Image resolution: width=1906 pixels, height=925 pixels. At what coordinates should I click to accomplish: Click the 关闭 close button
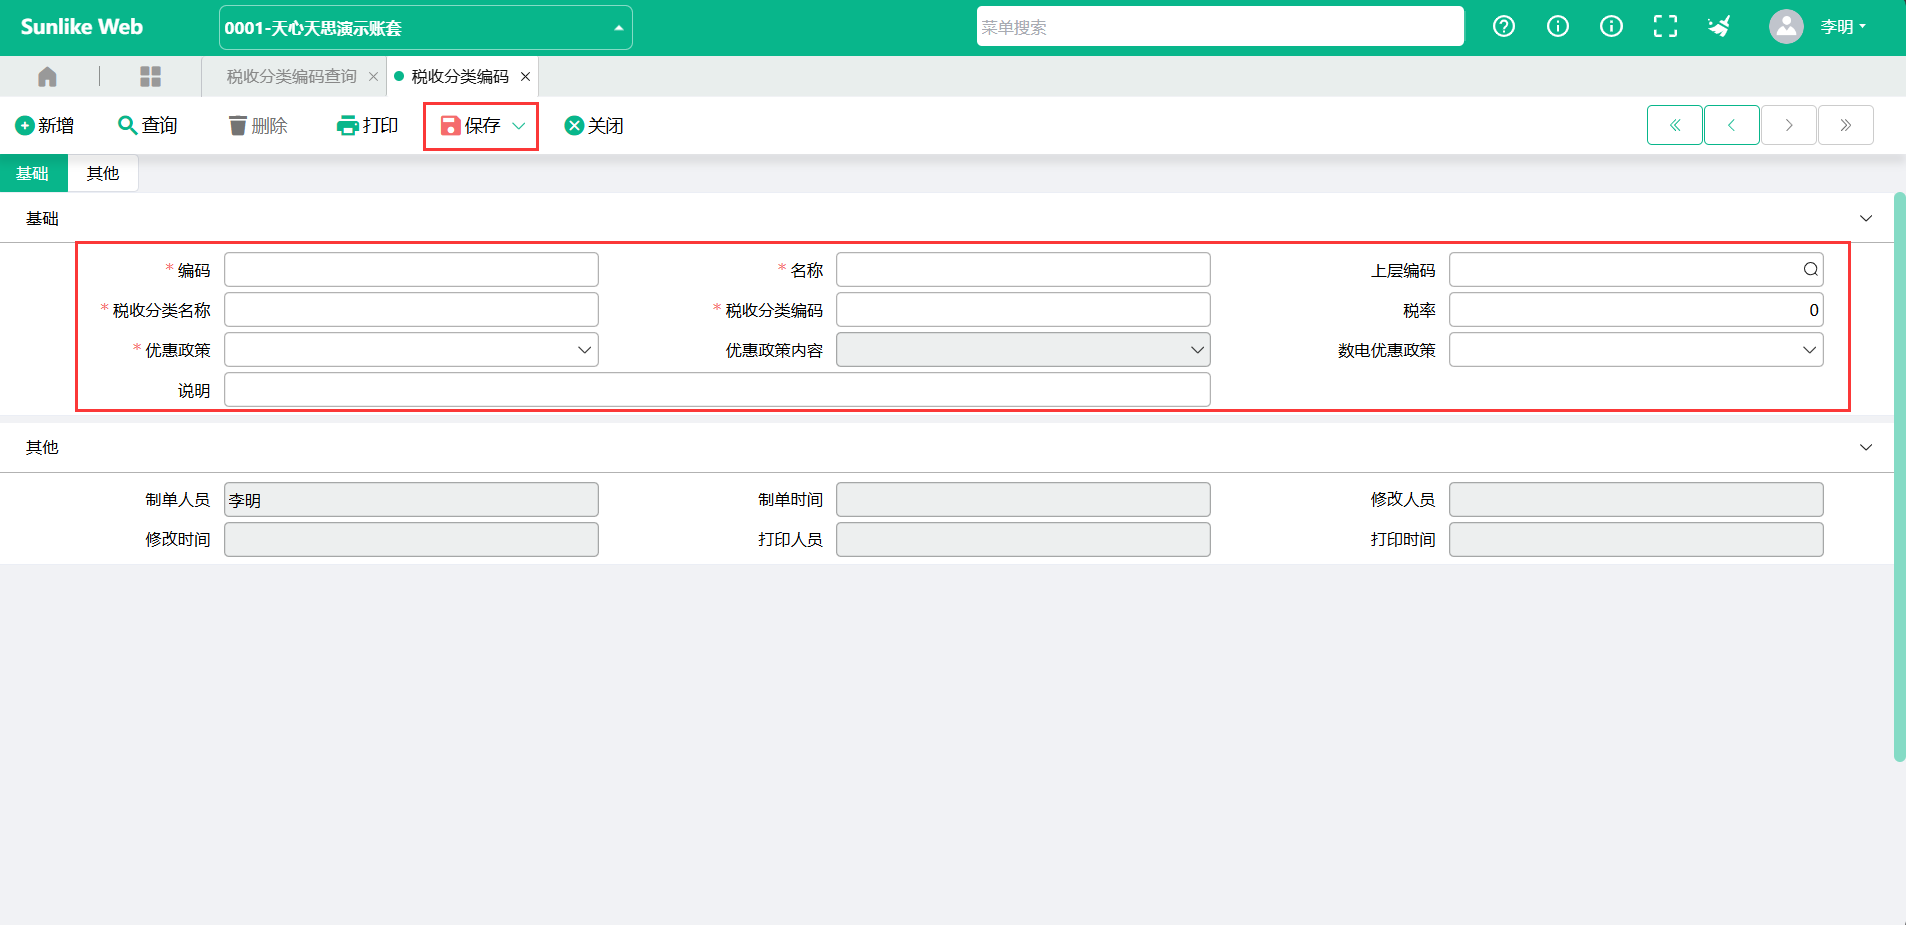pyautogui.click(x=594, y=125)
